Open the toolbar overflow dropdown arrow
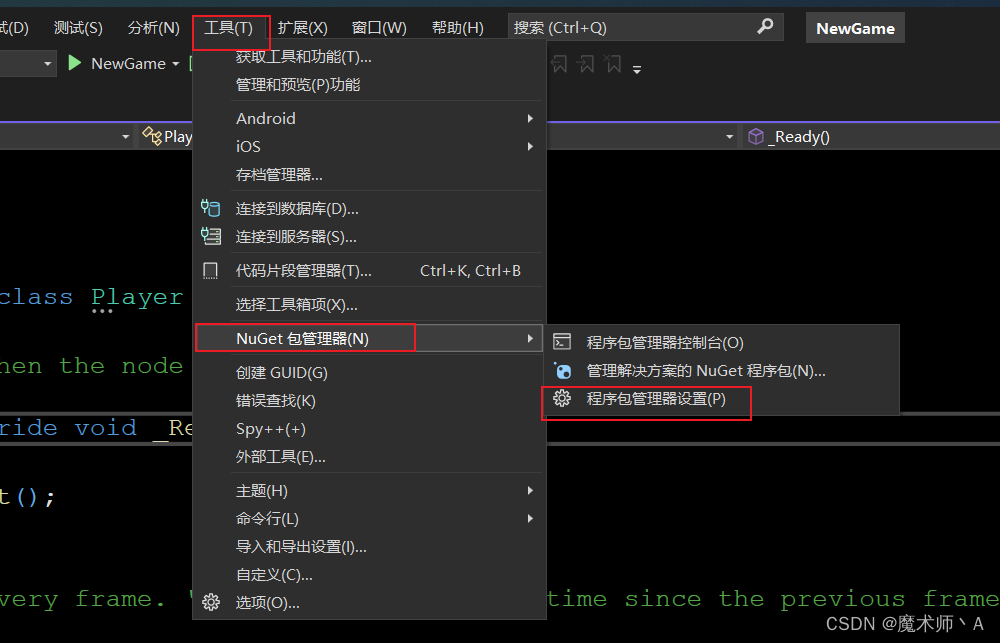Image resolution: width=1000 pixels, height=643 pixels. [x=637, y=66]
